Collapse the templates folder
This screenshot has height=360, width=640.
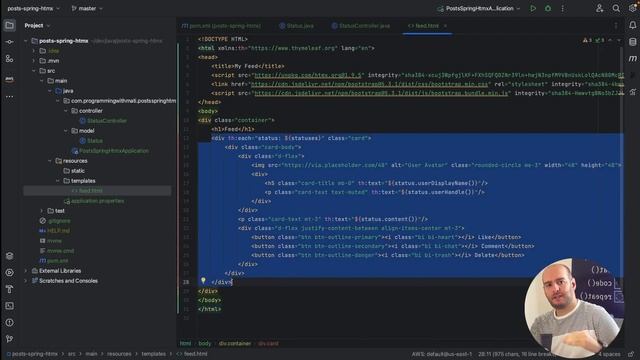pos(58,181)
